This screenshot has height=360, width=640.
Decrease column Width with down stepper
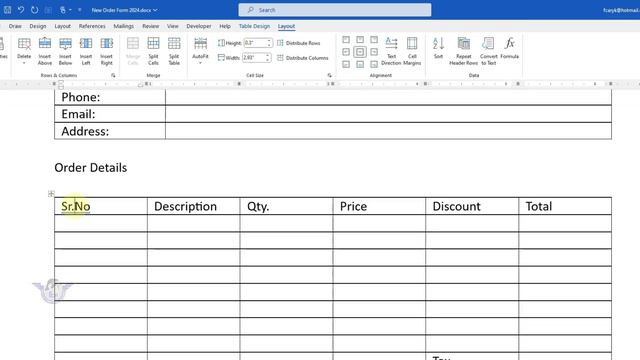tap(268, 60)
